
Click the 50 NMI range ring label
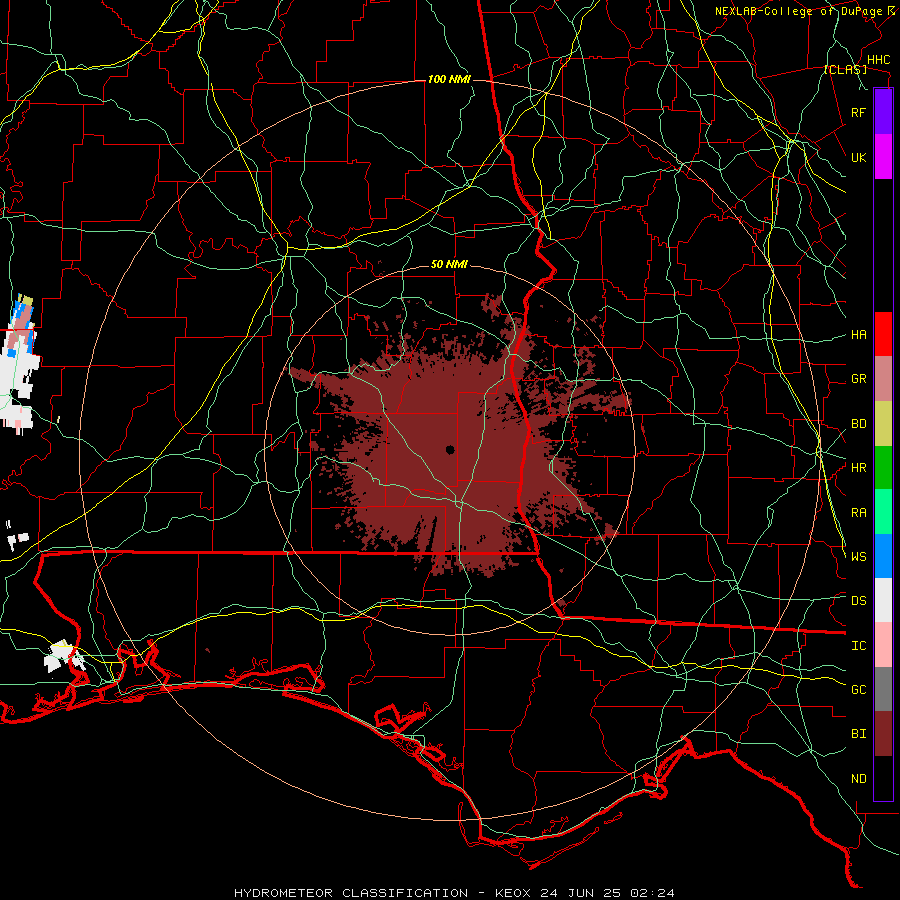pos(449,265)
